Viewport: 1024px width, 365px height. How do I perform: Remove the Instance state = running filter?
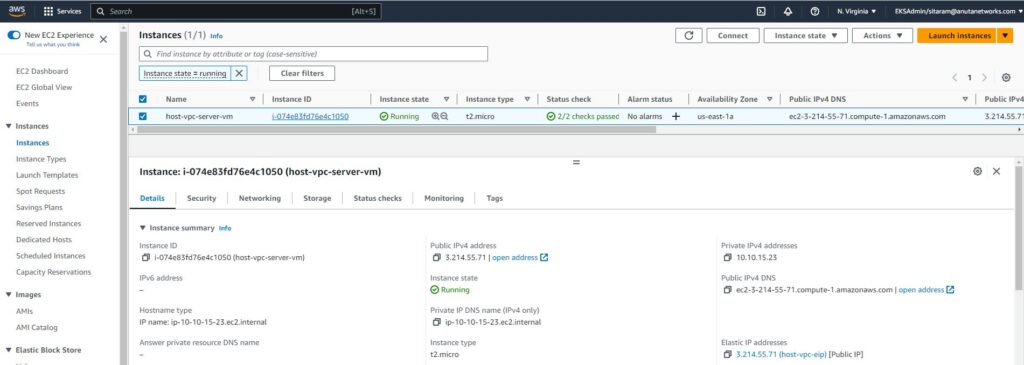point(239,73)
